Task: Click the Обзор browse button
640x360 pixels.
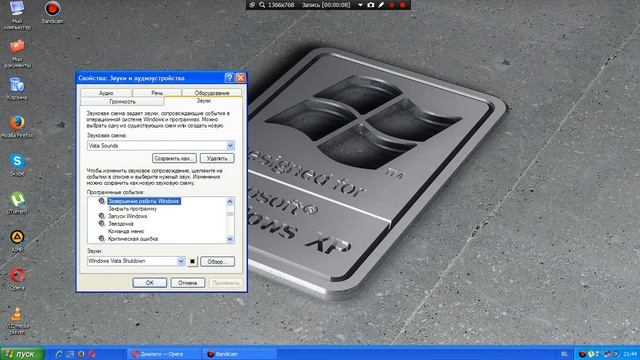Action: [x=217, y=262]
